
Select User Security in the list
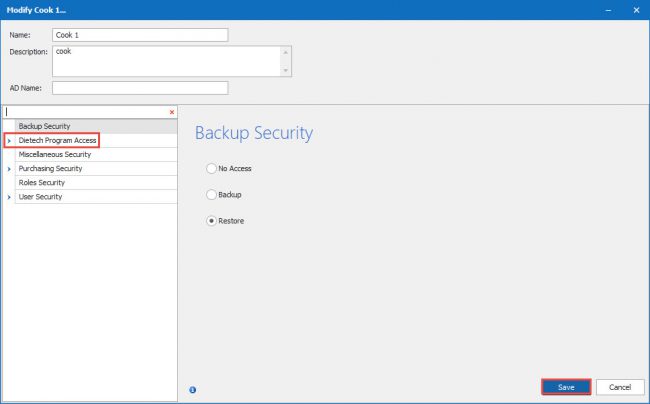pyautogui.click(x=40, y=197)
